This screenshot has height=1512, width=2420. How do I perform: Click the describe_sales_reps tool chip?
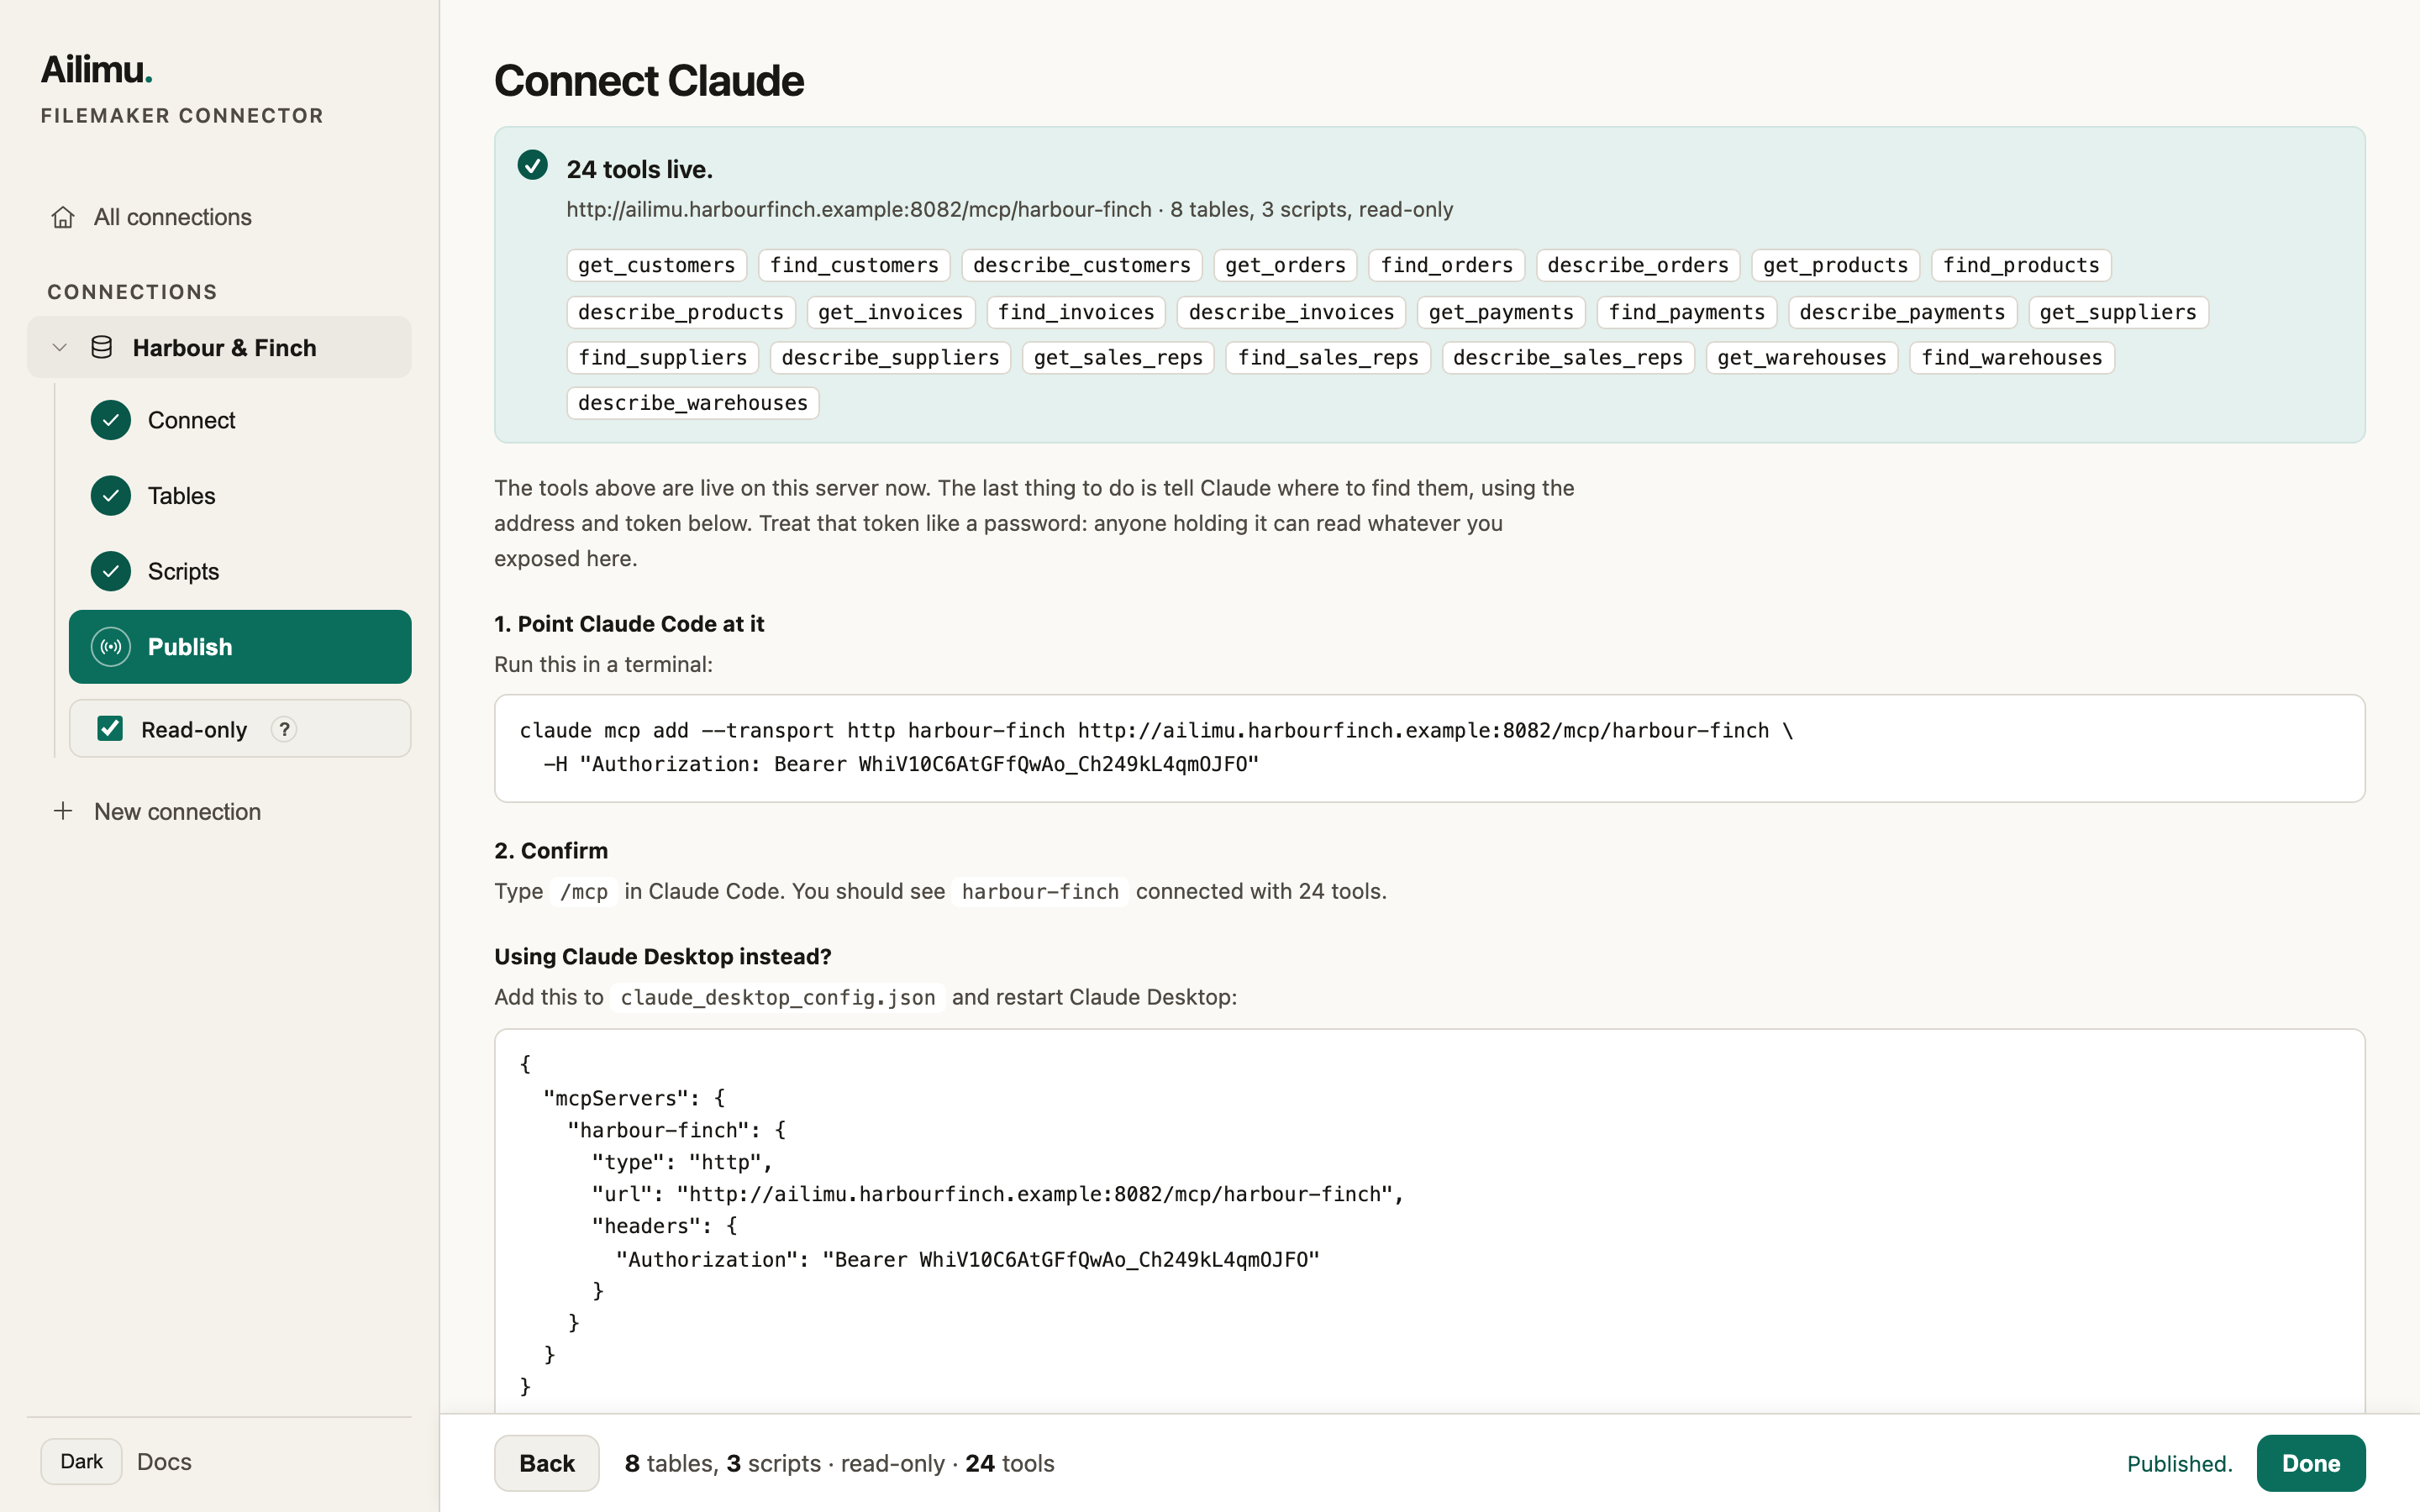coord(1568,357)
